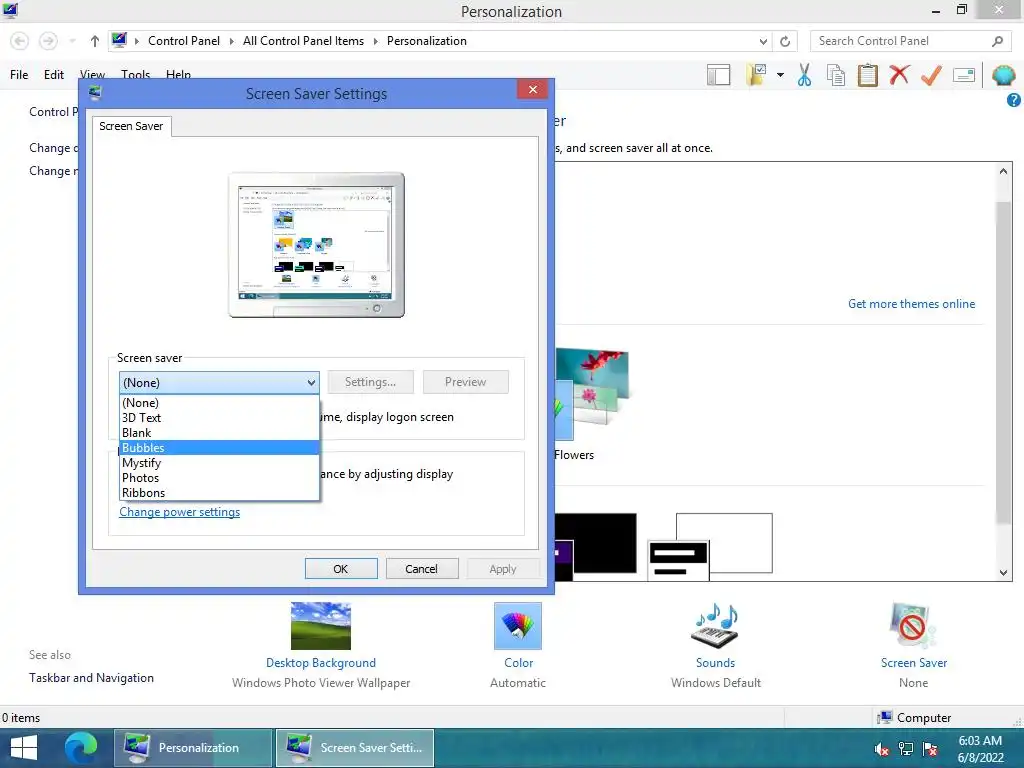The width and height of the screenshot is (1024, 768).
Task: Click the Settings... button
Action: point(370,382)
